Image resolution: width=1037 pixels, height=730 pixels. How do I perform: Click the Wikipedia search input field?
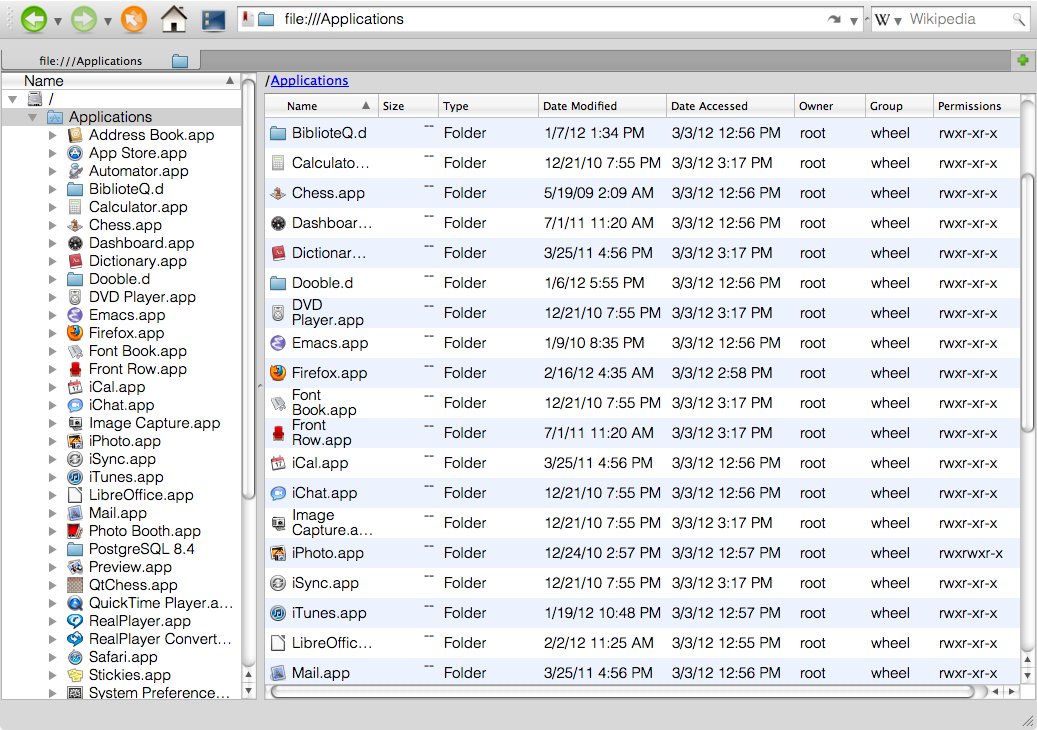pos(958,19)
